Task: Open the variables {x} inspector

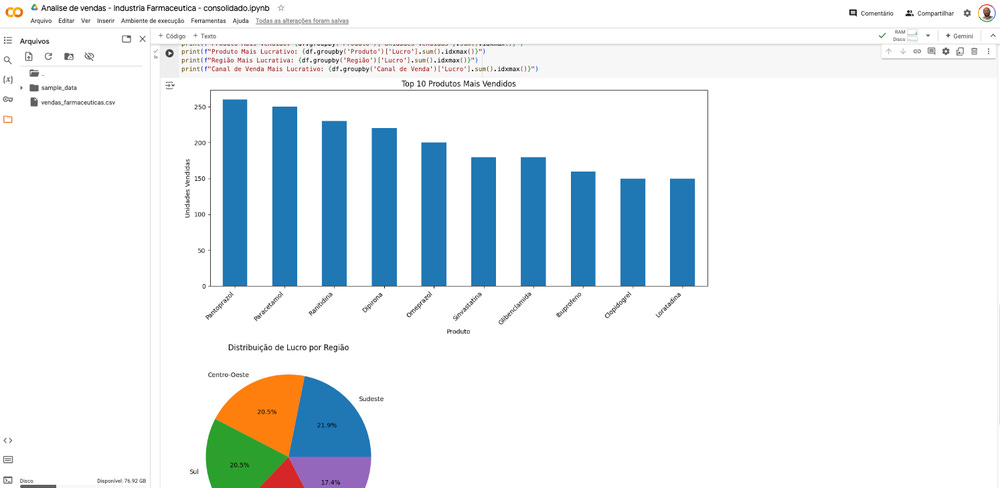Action: (8, 80)
